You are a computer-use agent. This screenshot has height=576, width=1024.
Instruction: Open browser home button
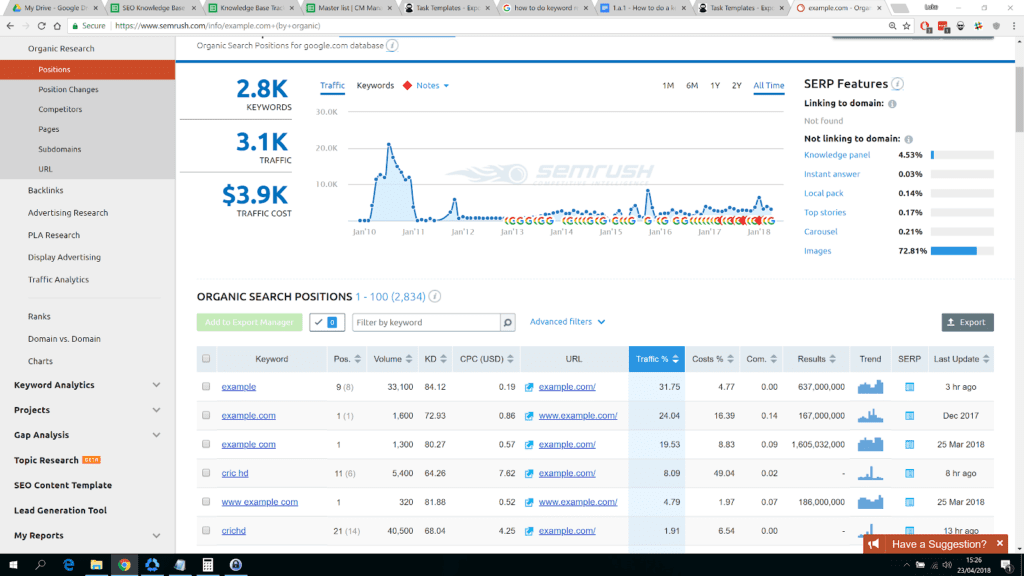click(57, 26)
